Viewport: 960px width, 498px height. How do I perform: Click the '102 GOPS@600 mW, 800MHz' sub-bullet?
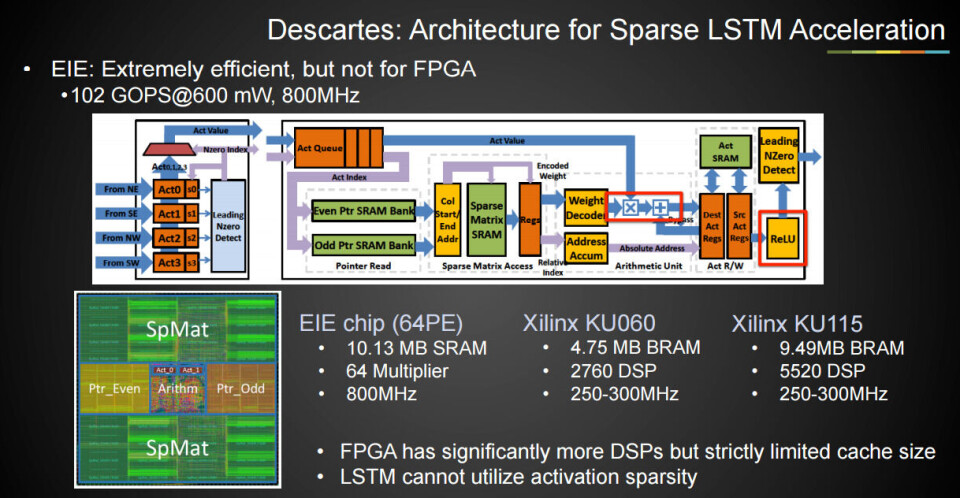[x=215, y=96]
